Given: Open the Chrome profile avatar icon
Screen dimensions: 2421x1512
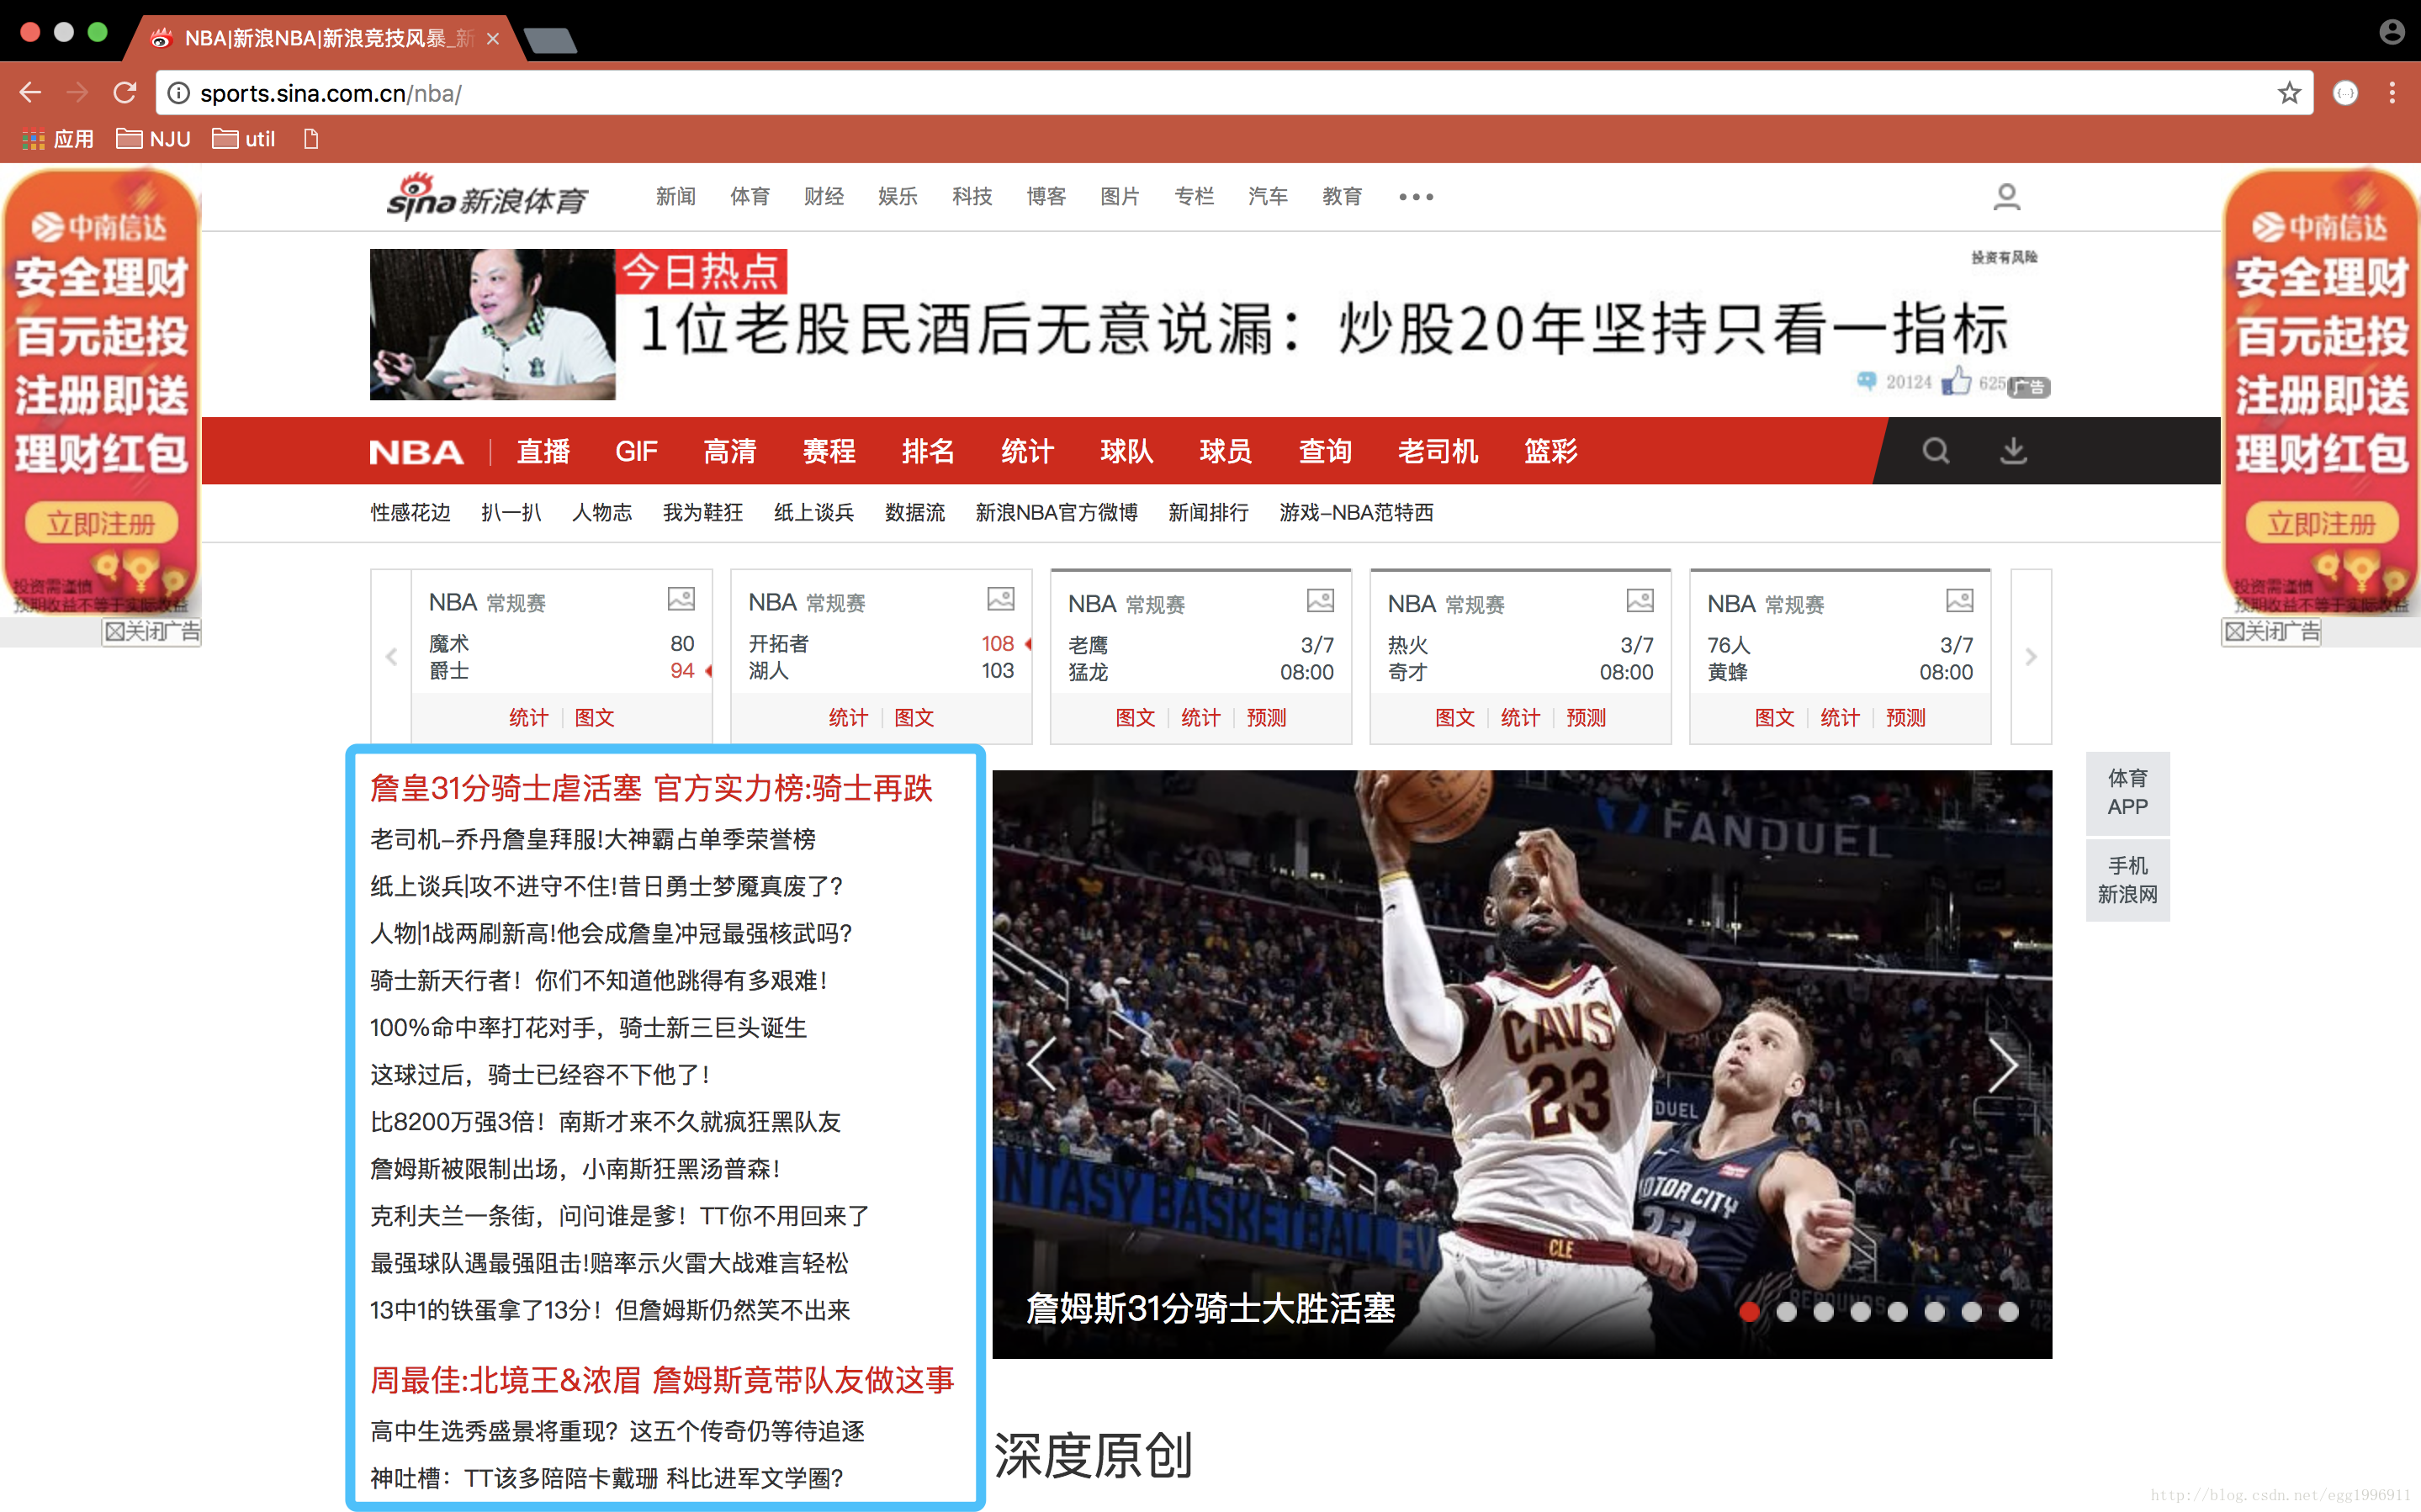Looking at the screenshot, I should click(x=2391, y=32).
